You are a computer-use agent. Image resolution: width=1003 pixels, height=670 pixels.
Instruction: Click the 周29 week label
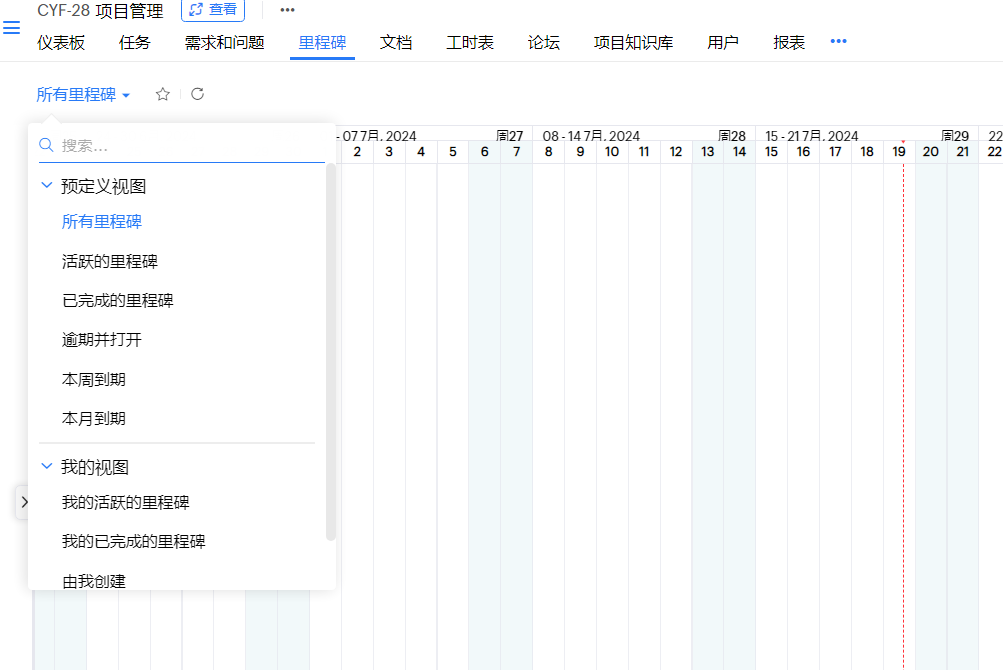(x=955, y=136)
